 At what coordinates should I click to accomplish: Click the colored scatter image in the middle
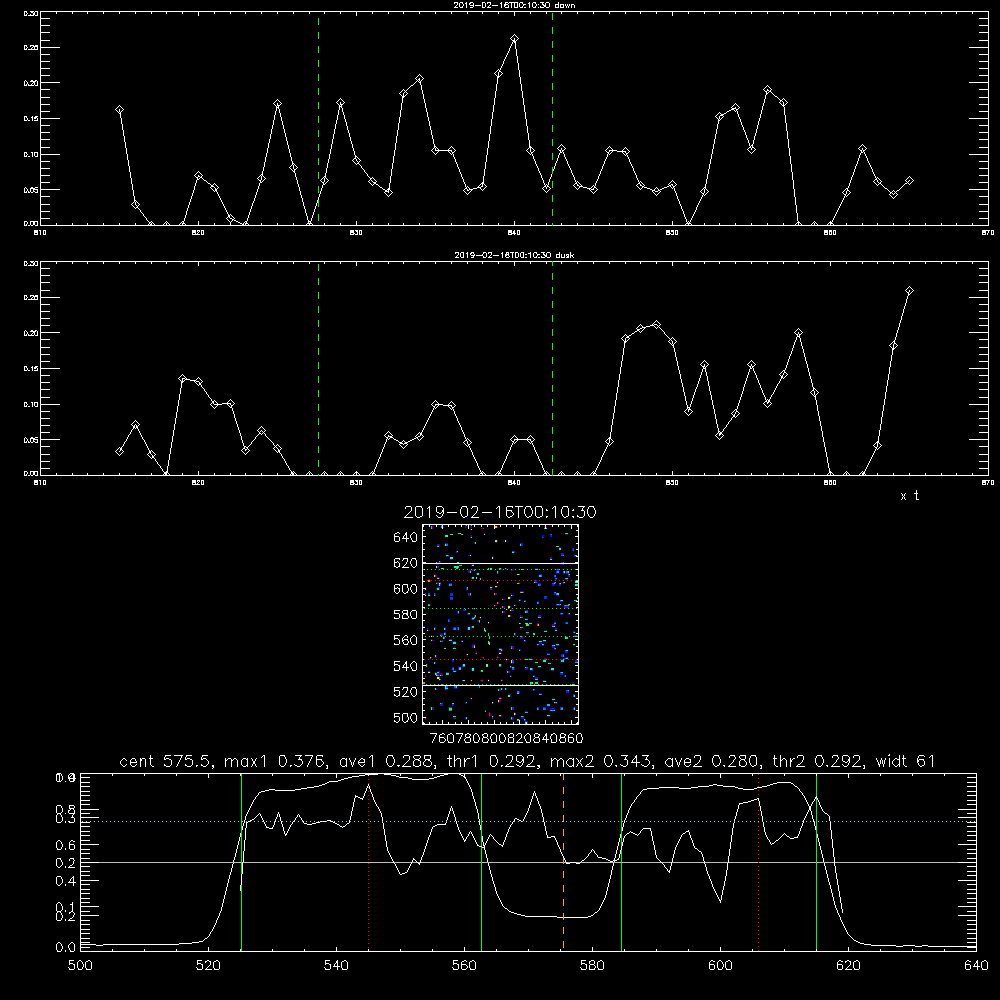pyautogui.click(x=501, y=624)
